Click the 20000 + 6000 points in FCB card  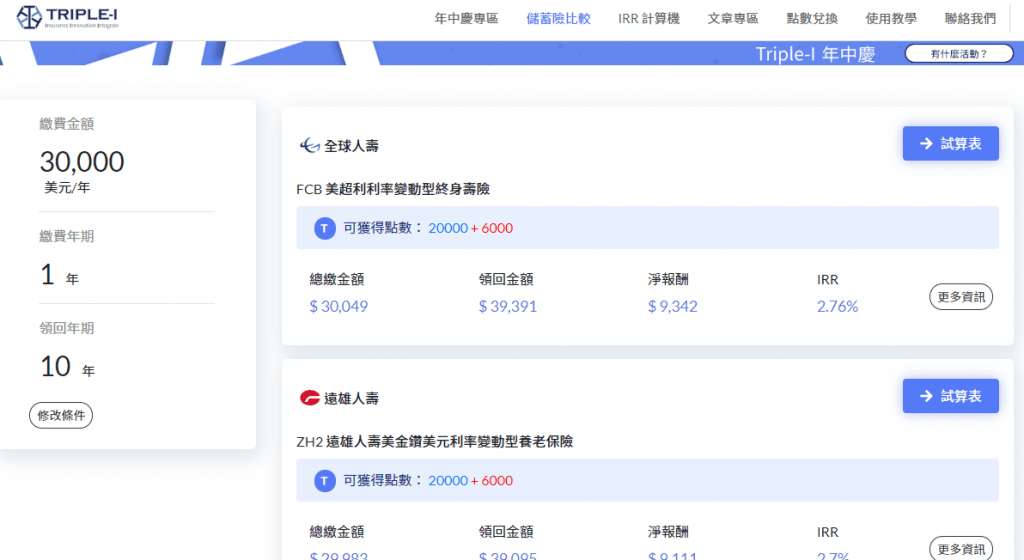(470, 228)
